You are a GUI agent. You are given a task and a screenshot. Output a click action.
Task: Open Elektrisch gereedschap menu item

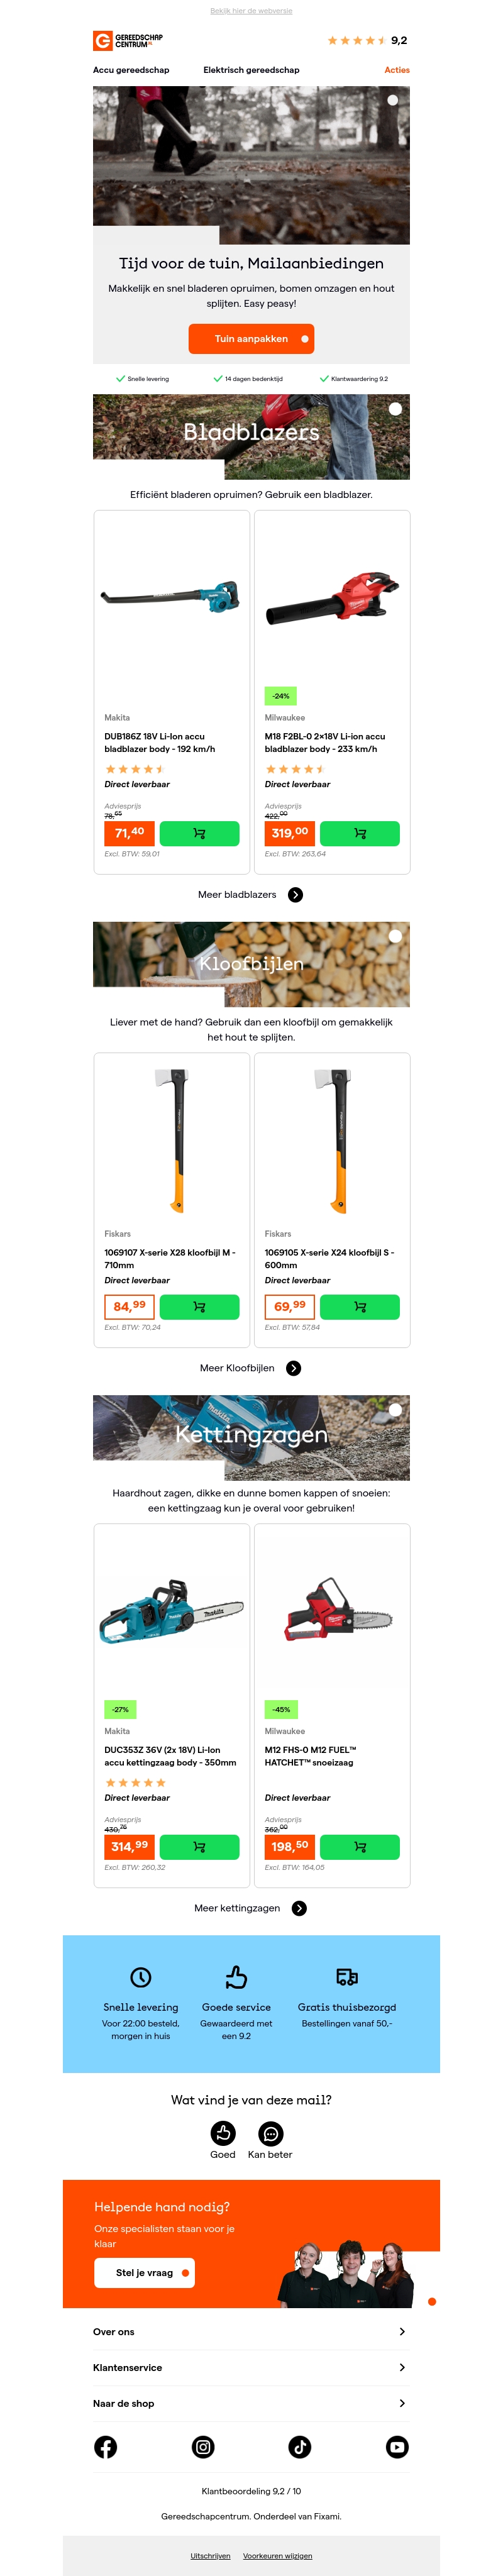coord(251,70)
